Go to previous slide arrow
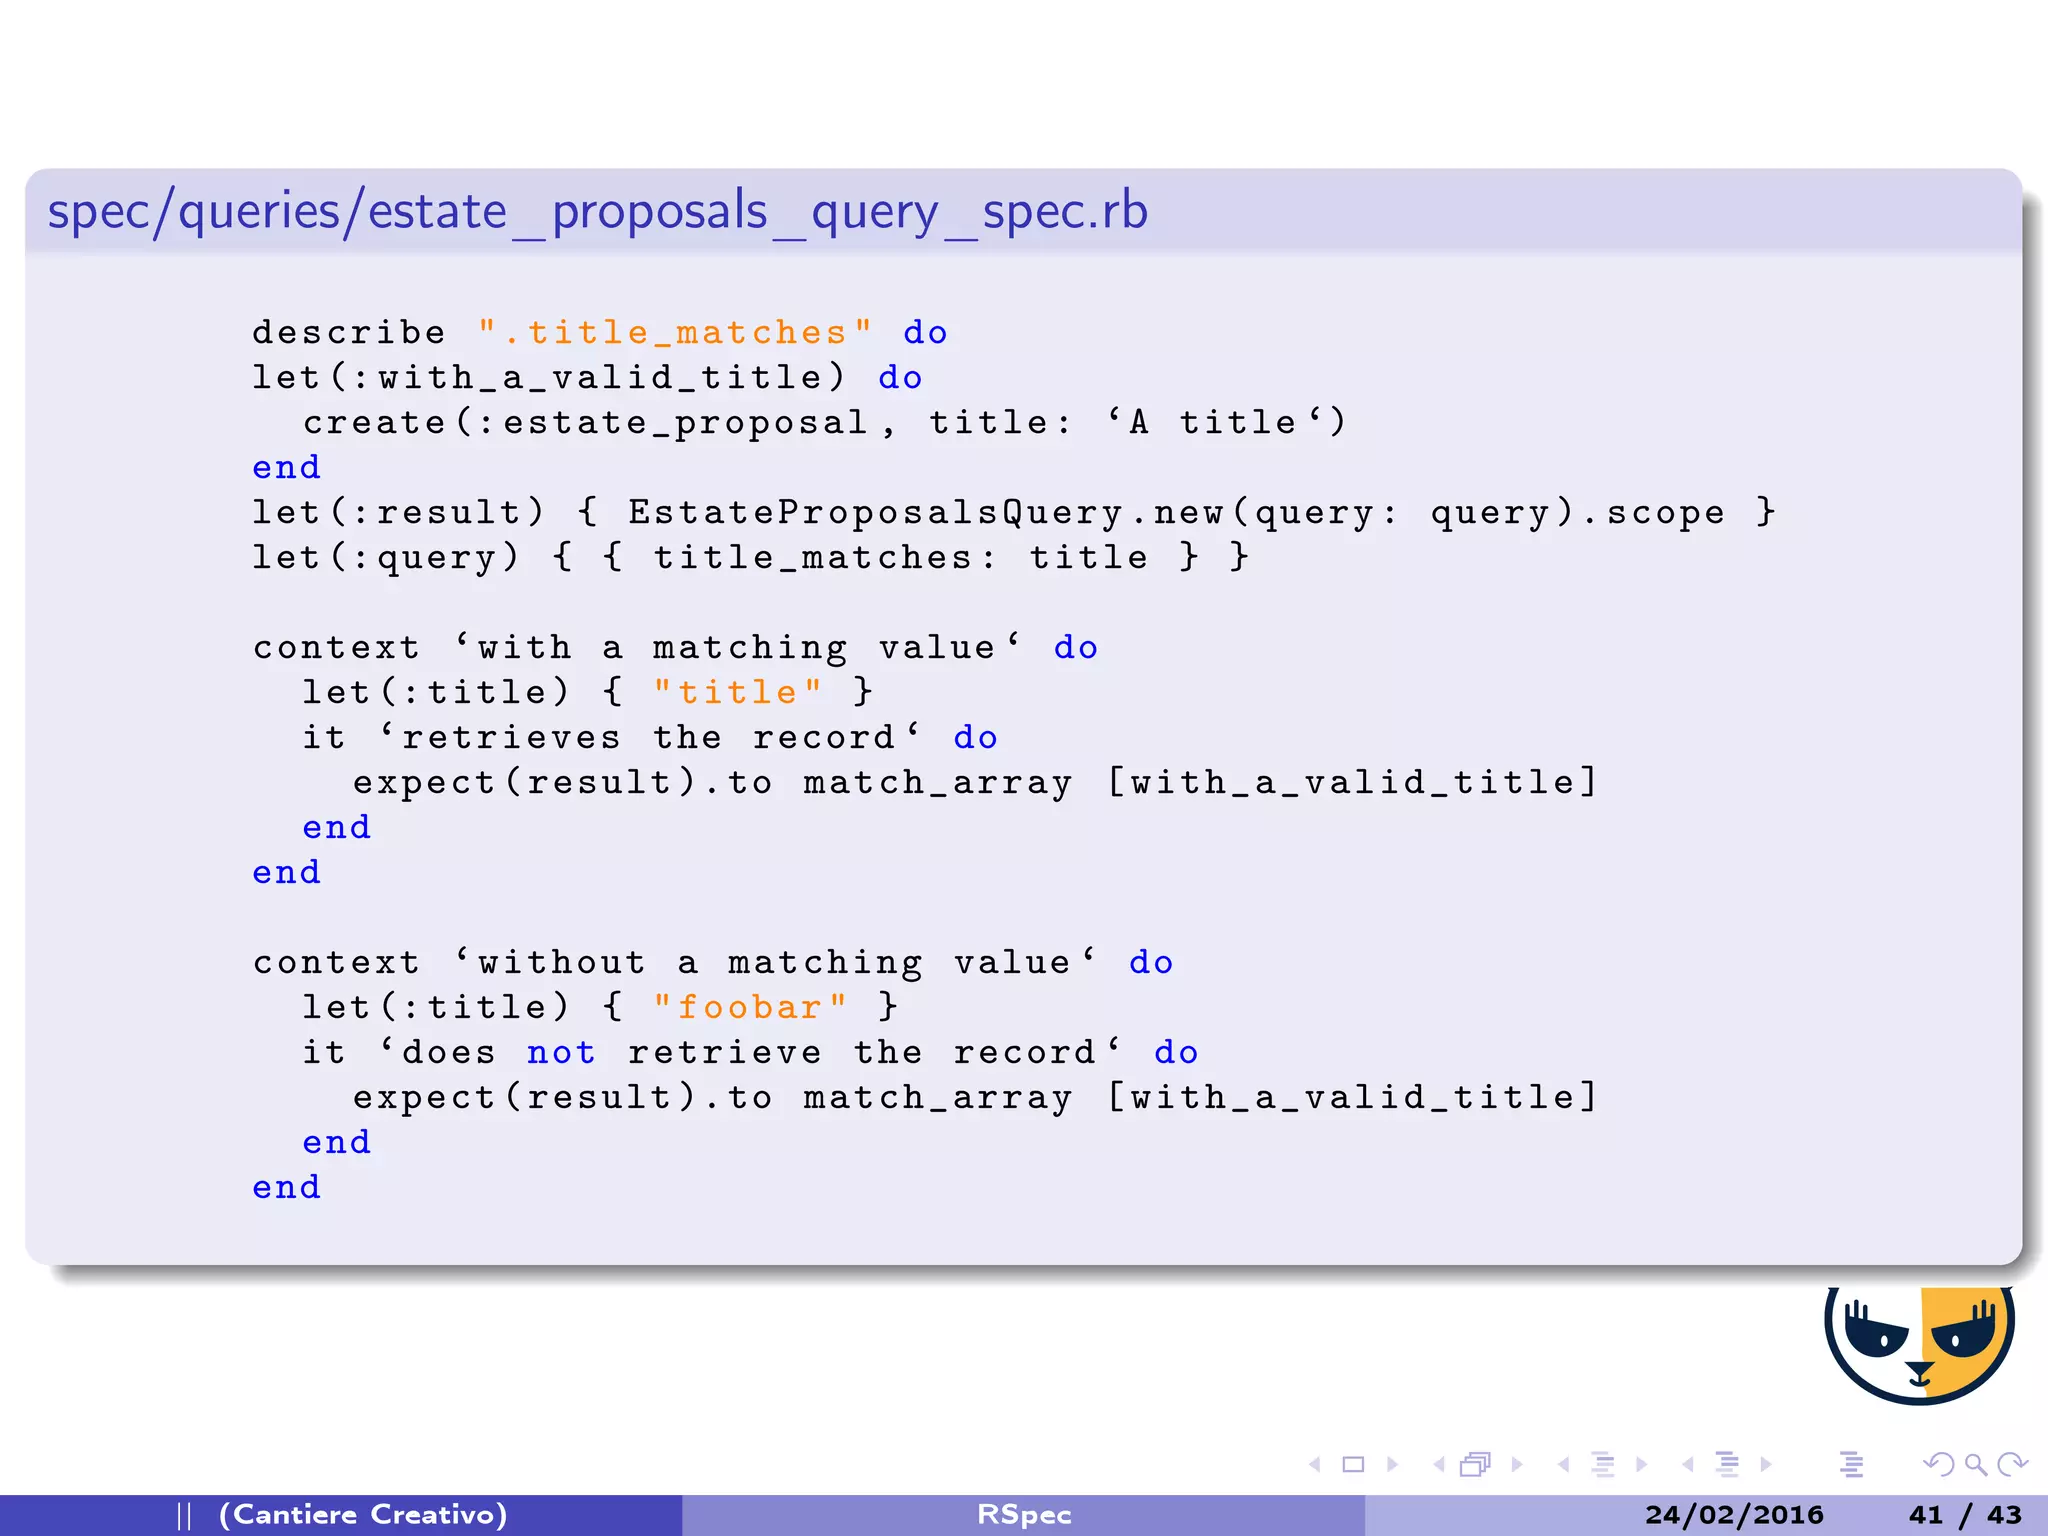Screen dimensions: 2048x1536 click(1315, 1464)
